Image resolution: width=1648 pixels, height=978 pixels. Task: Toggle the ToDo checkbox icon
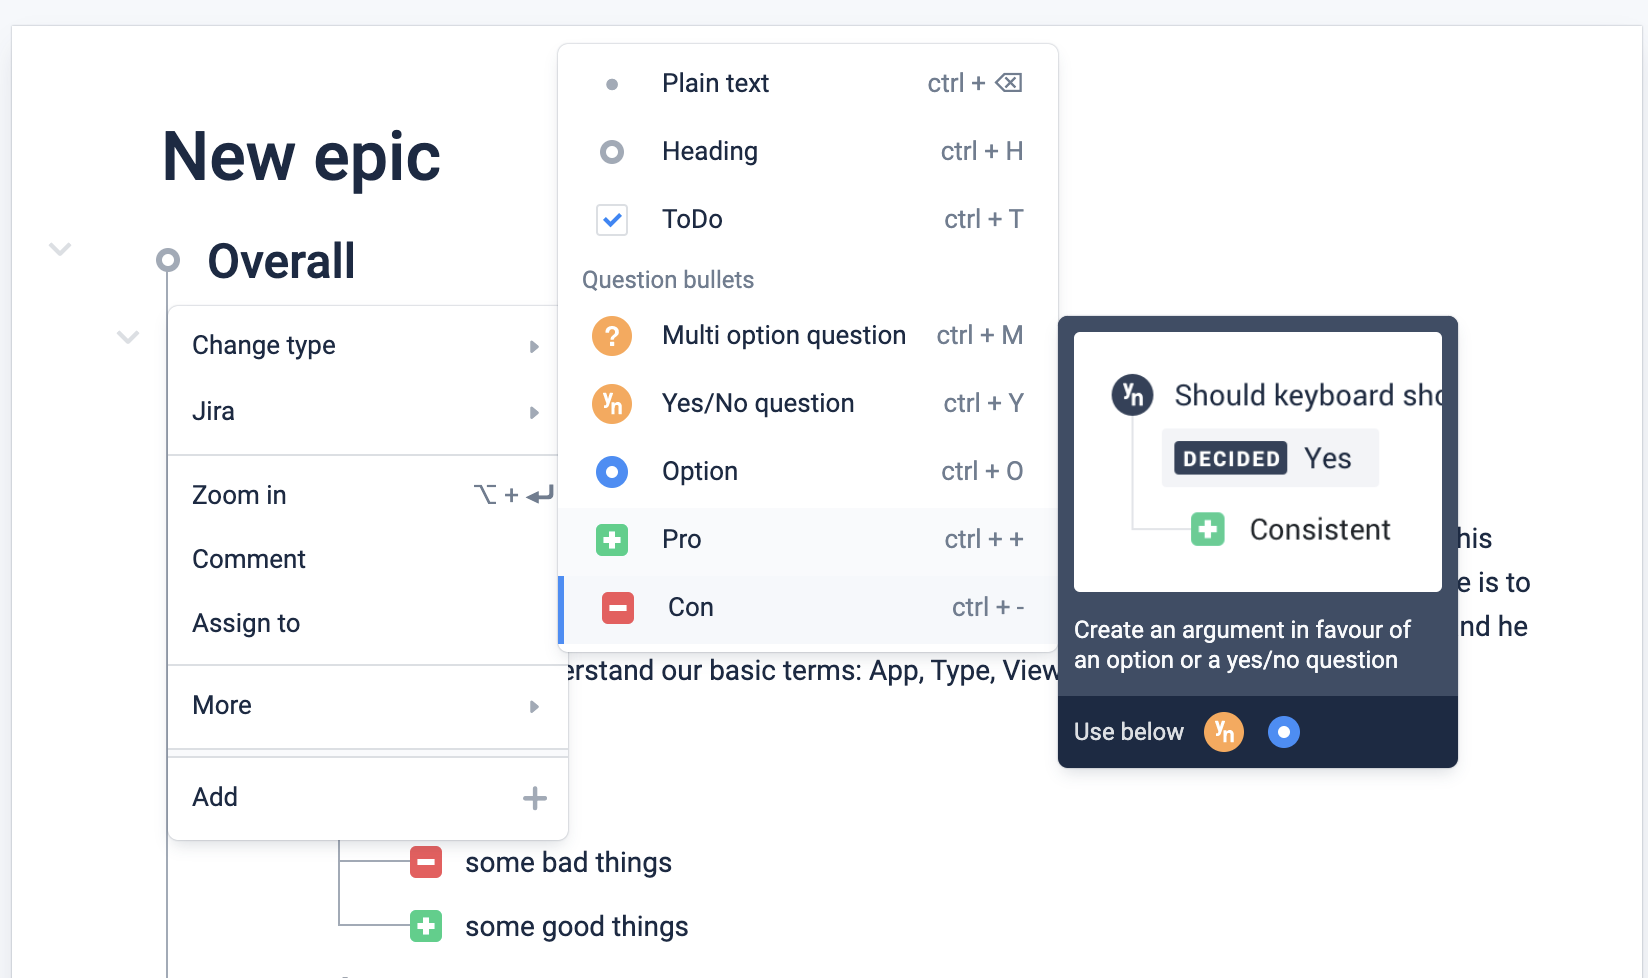click(x=612, y=220)
